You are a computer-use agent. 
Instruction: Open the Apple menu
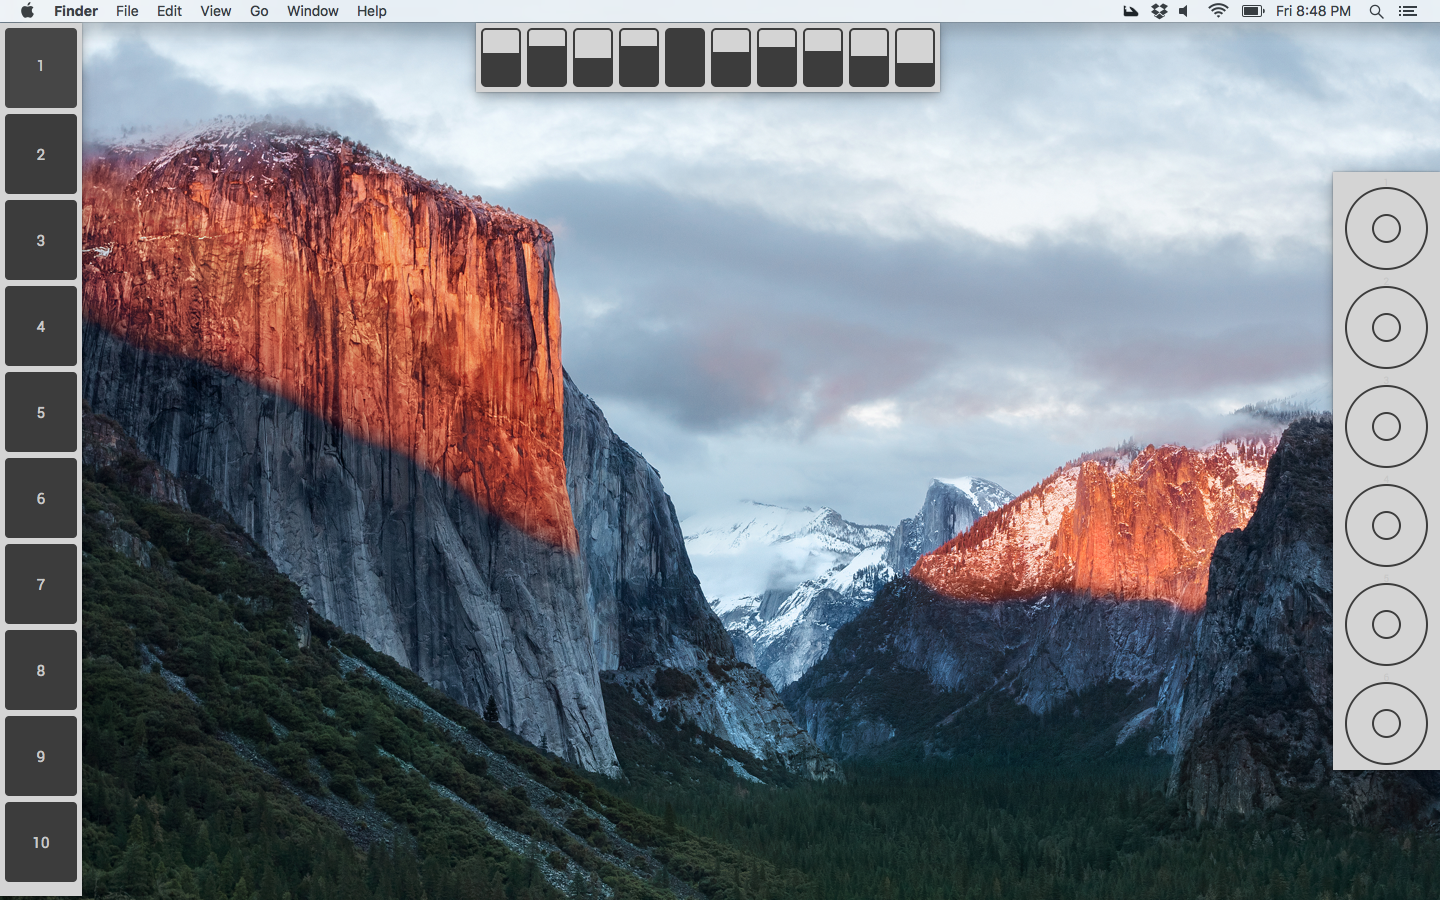[27, 11]
